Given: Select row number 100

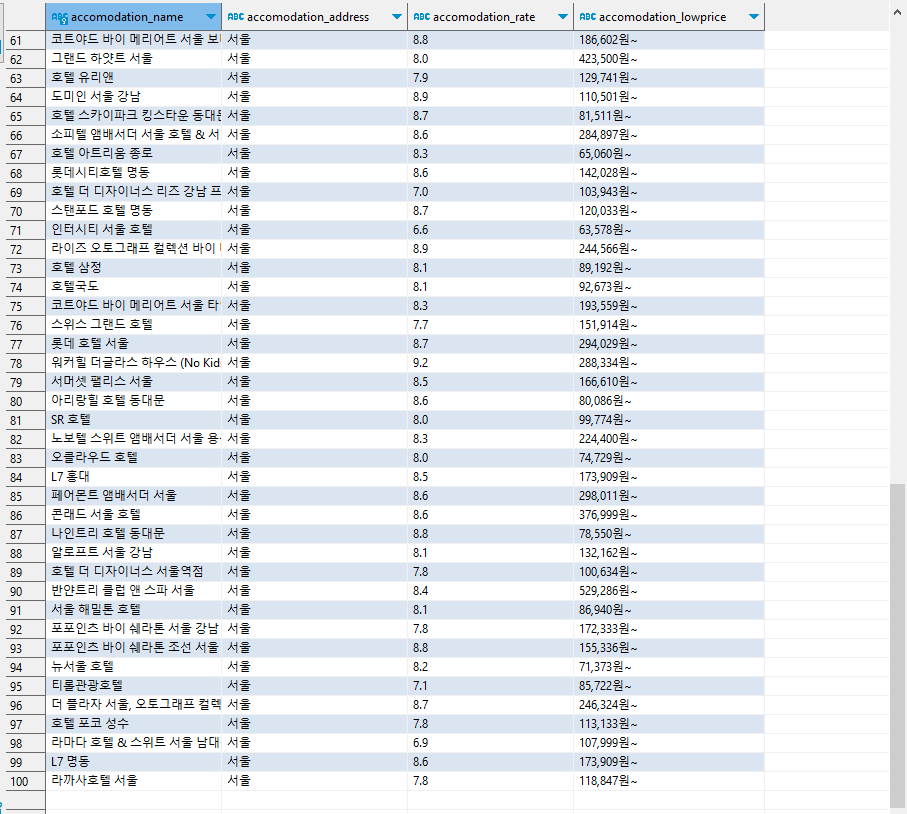Looking at the screenshot, I should click(25, 781).
